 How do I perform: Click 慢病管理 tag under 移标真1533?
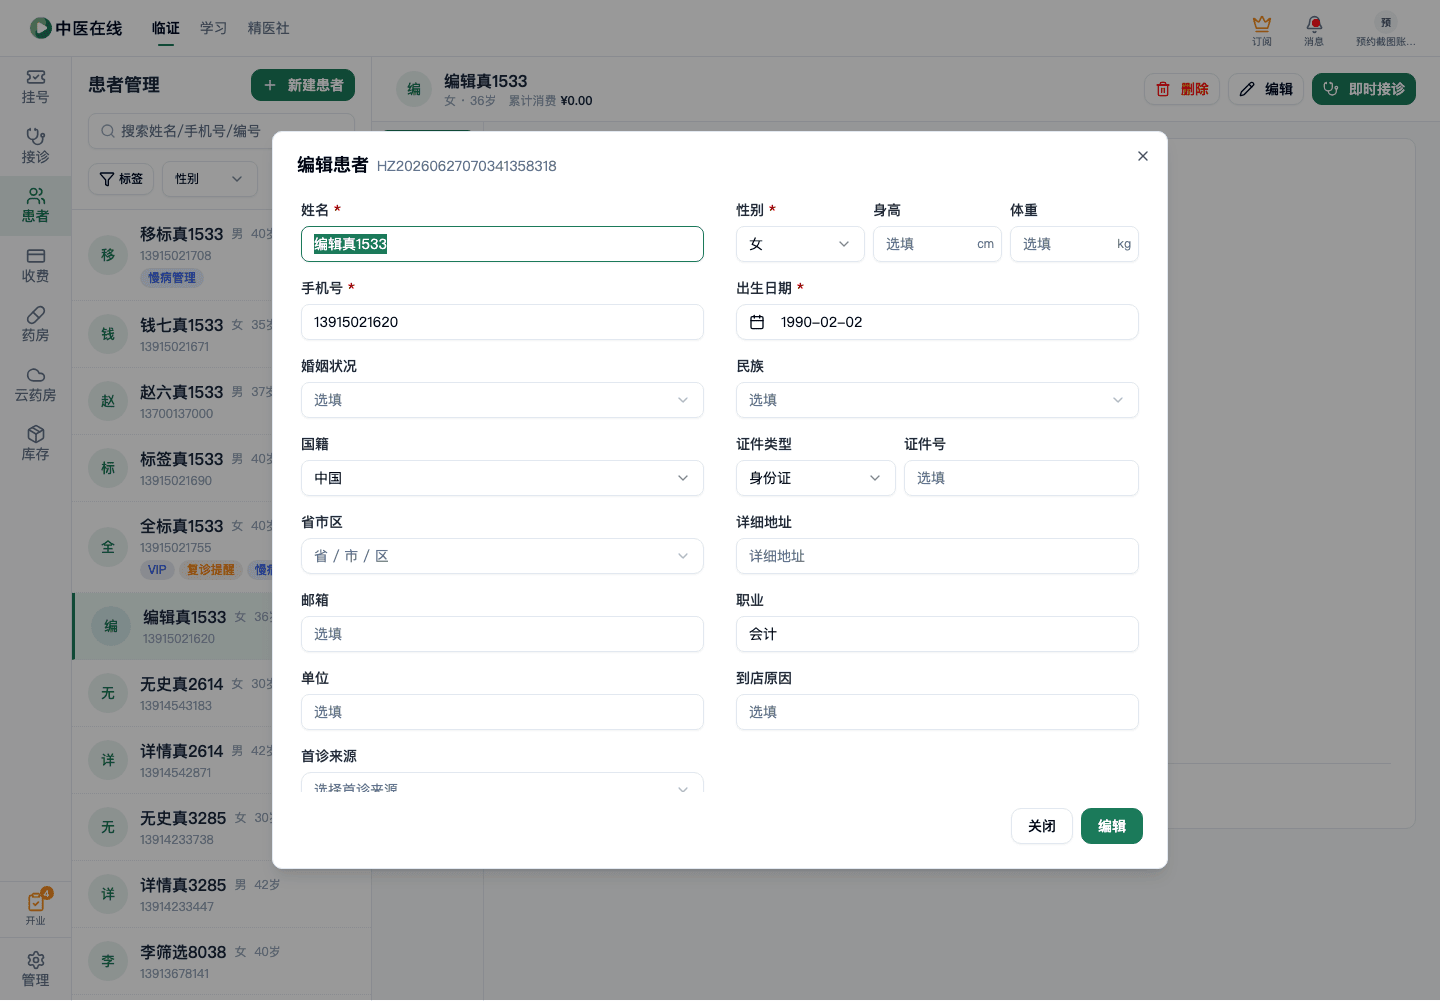(172, 278)
